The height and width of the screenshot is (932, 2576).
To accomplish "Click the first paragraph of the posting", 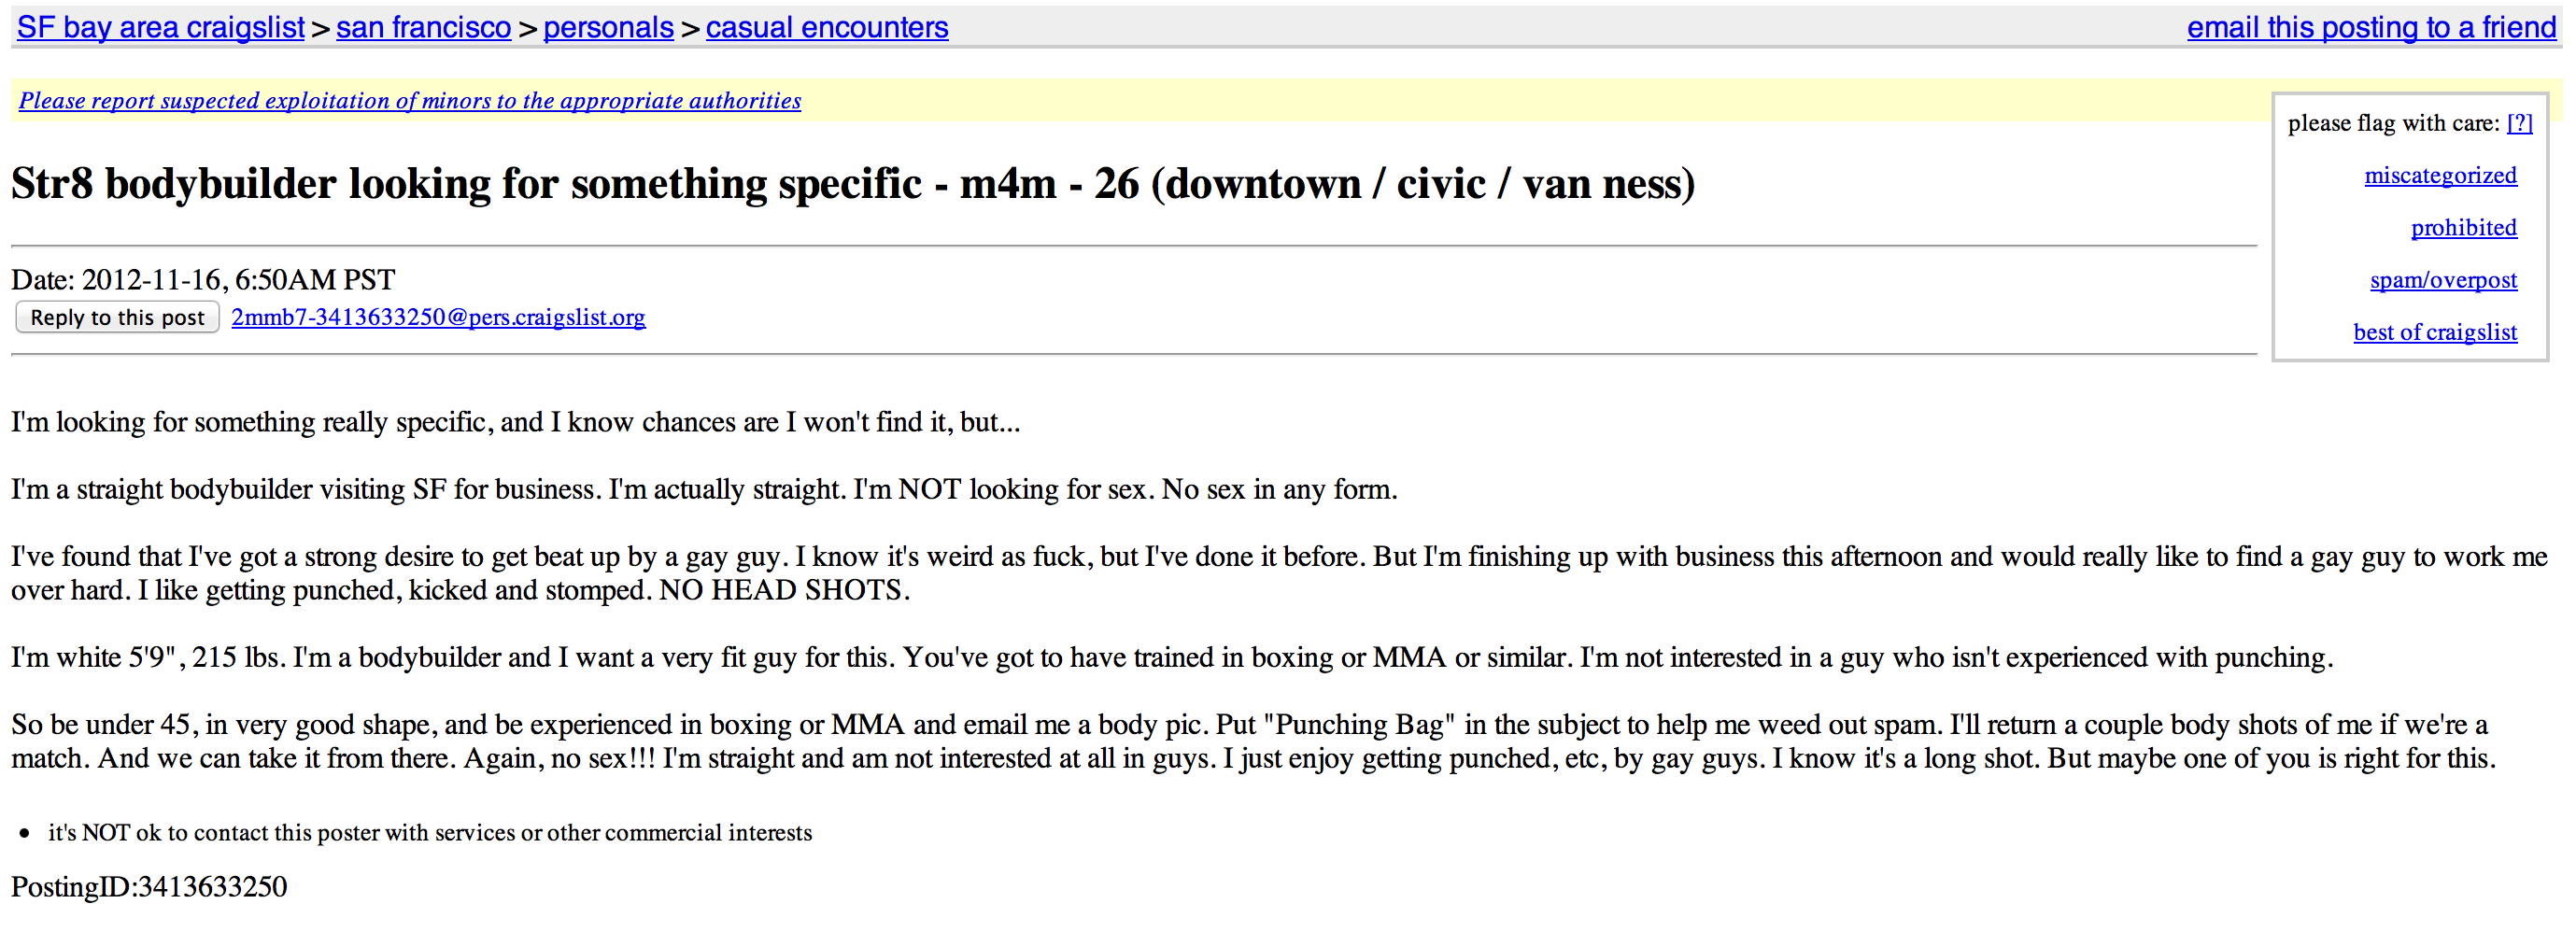I will coord(516,422).
